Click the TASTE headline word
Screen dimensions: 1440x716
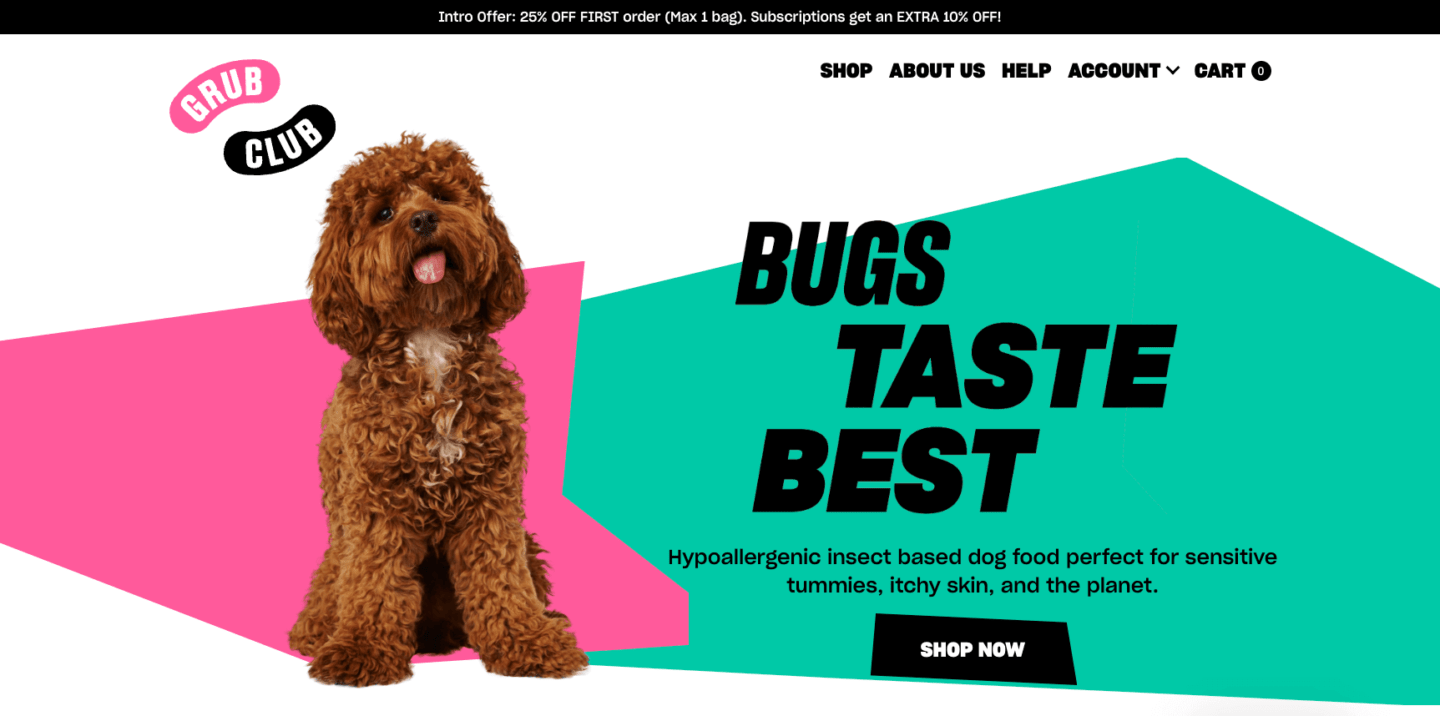point(1005,366)
